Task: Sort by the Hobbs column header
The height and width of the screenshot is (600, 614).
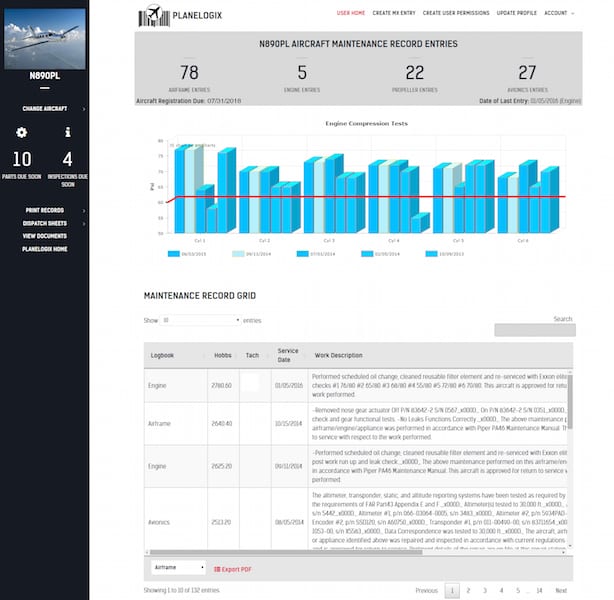Action: (223, 356)
